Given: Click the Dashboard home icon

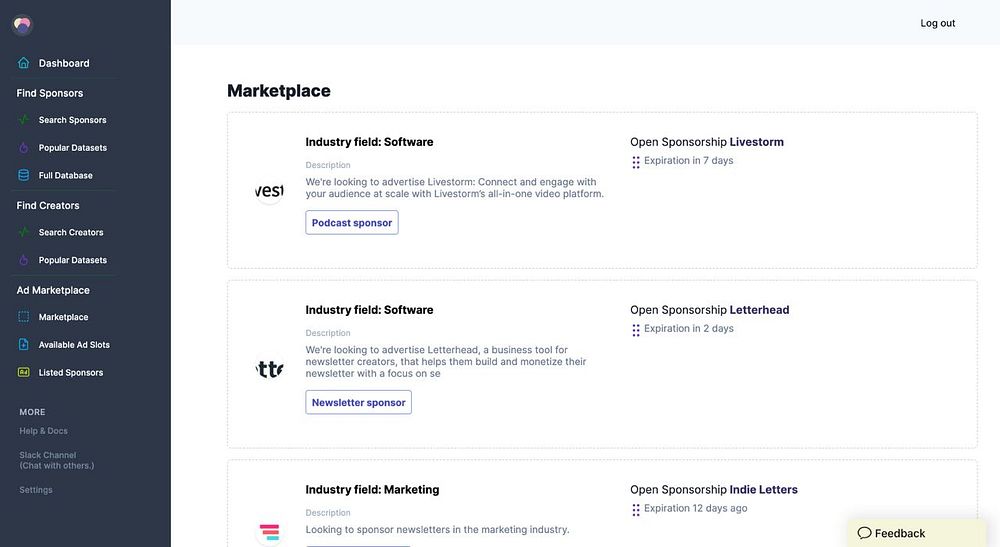Looking at the screenshot, I should pyautogui.click(x=24, y=62).
